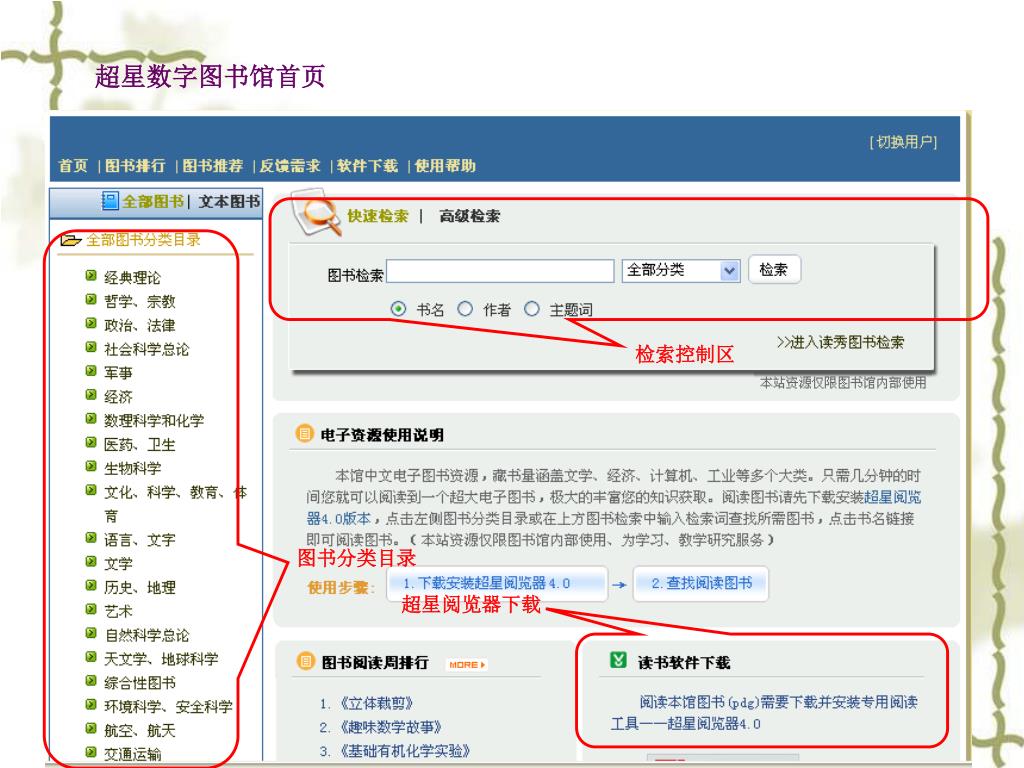Click the 全部图书分类目录 heading

144,240
